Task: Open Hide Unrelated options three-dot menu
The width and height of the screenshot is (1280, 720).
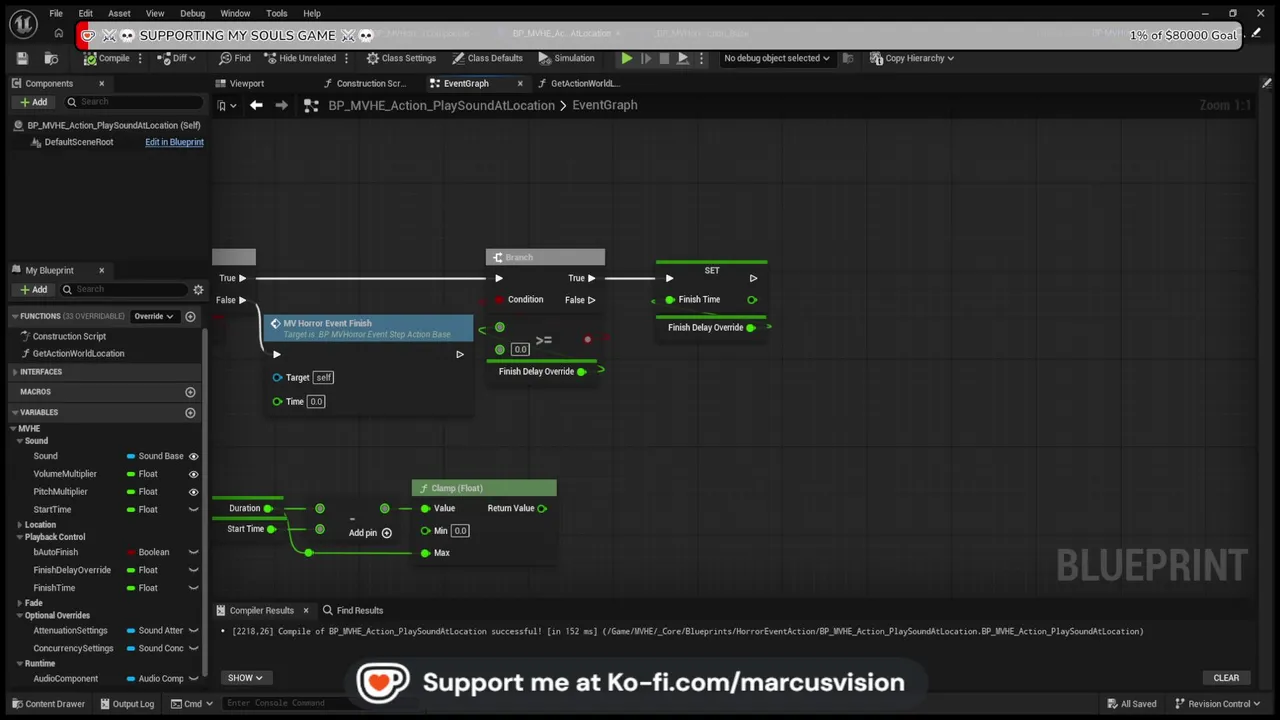Action: (347, 58)
